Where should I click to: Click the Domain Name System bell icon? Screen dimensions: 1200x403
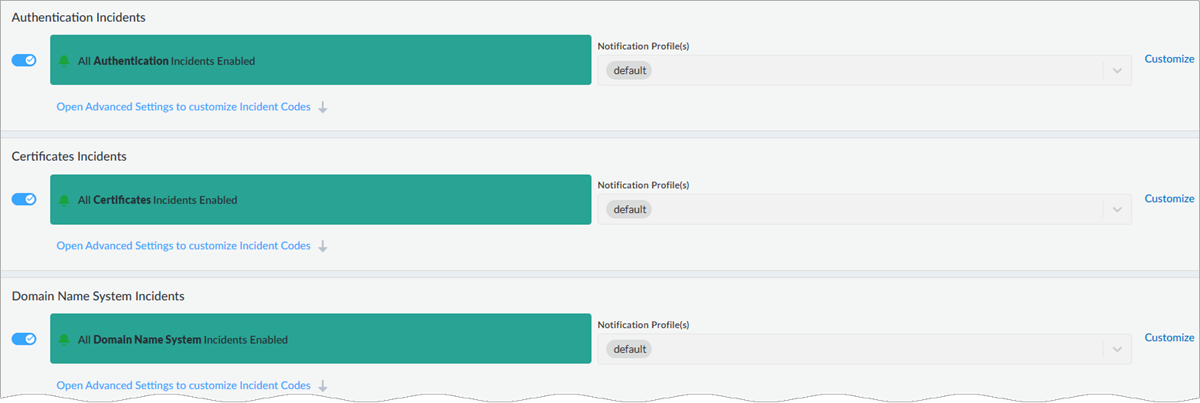[x=65, y=340]
